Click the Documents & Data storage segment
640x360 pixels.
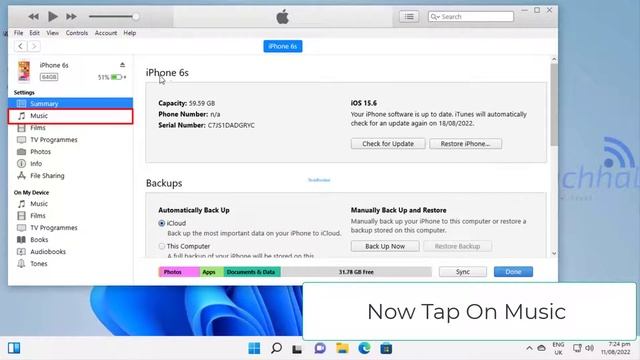[x=252, y=272]
